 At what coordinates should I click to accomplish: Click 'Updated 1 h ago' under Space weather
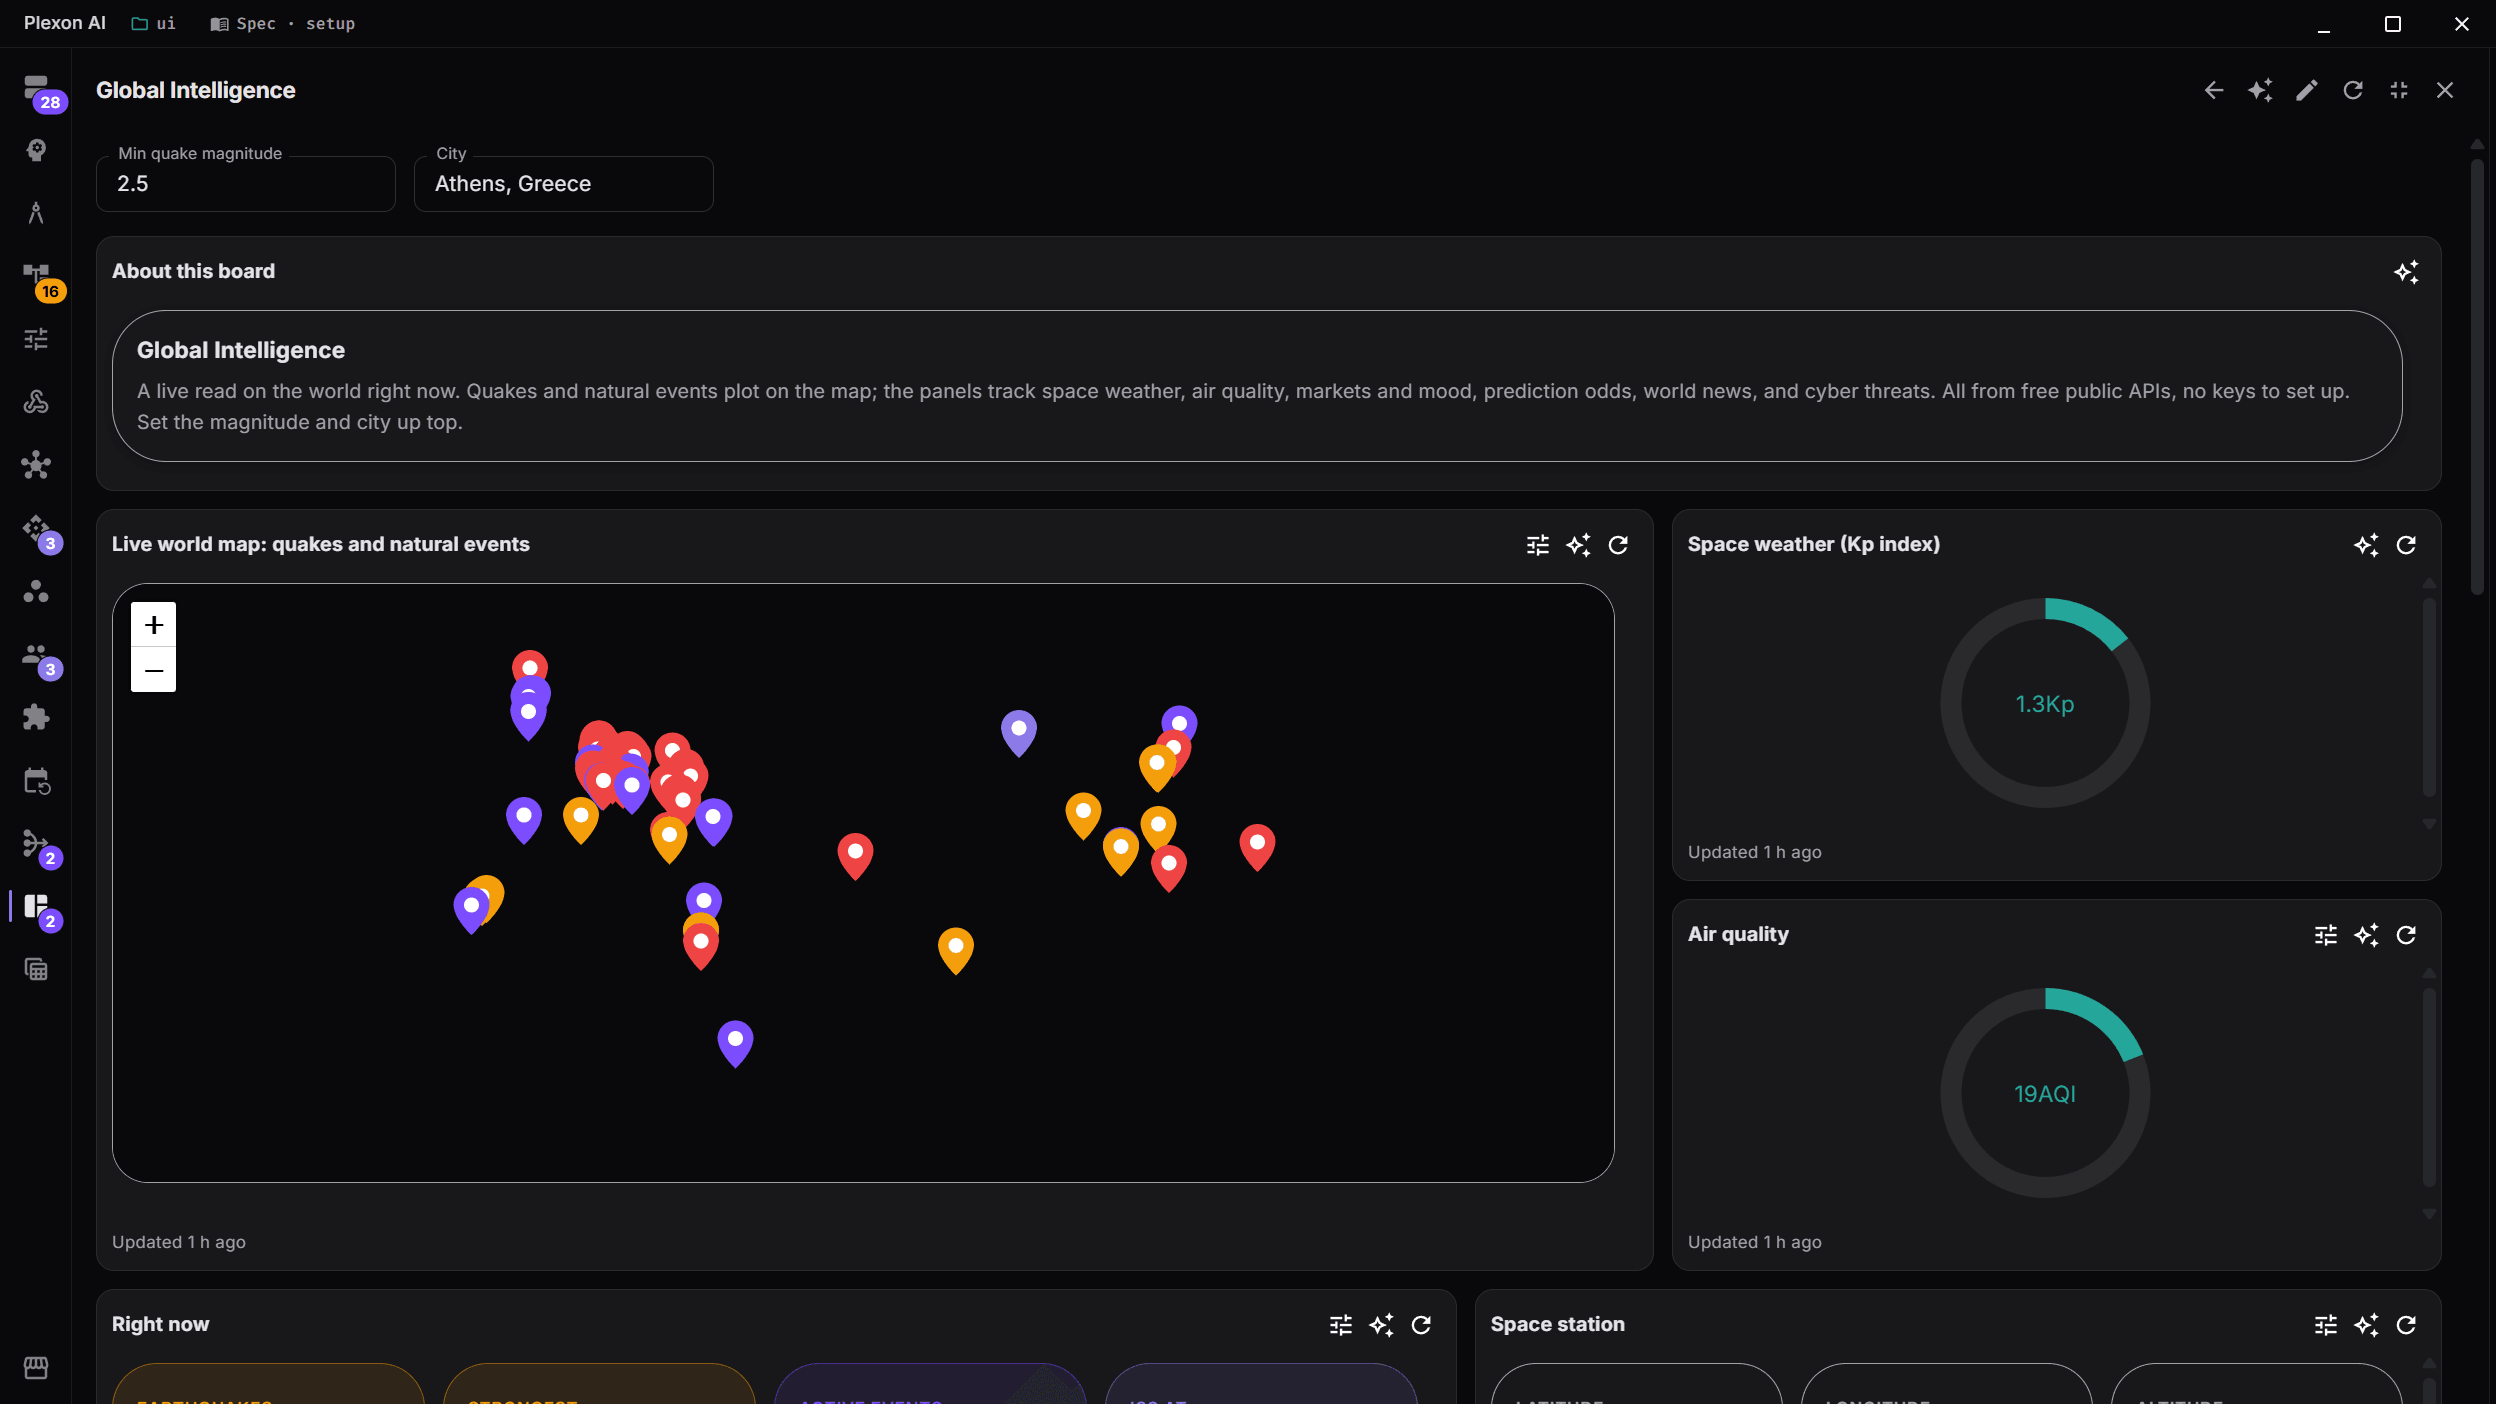click(x=1755, y=852)
